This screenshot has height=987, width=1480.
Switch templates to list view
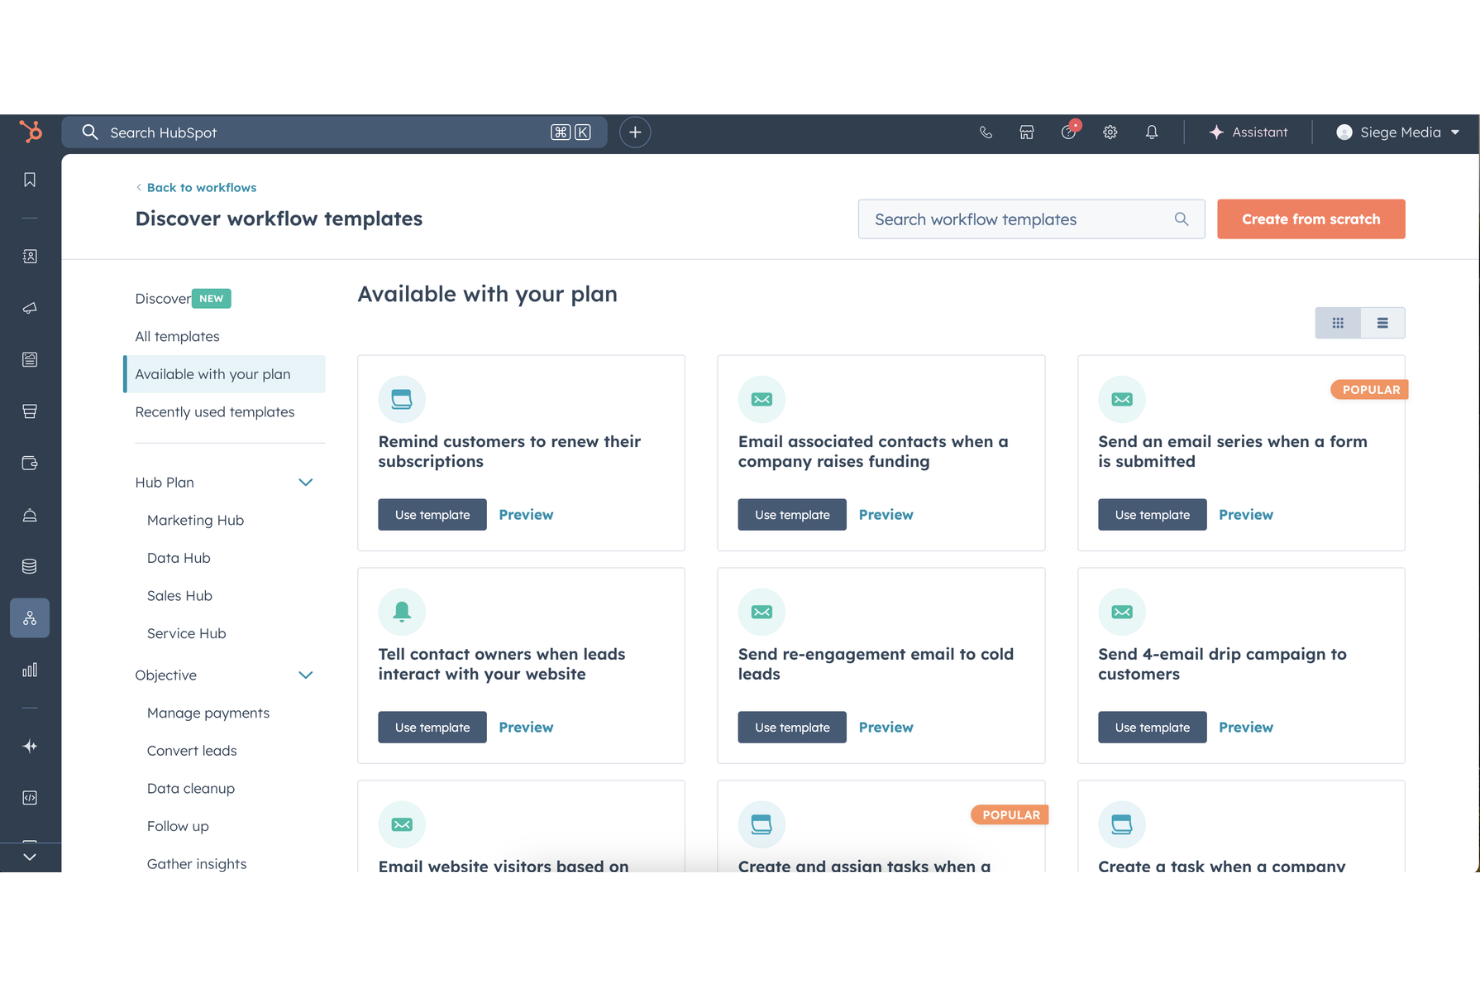(x=1383, y=322)
